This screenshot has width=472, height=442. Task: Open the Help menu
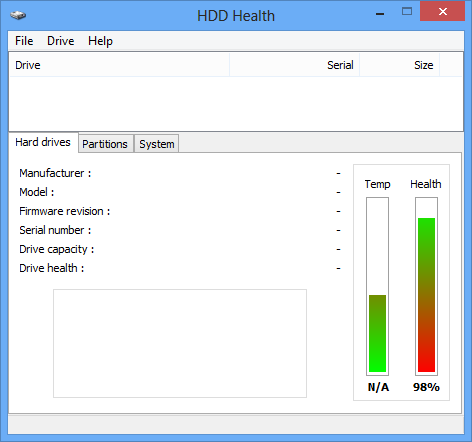tap(100, 41)
